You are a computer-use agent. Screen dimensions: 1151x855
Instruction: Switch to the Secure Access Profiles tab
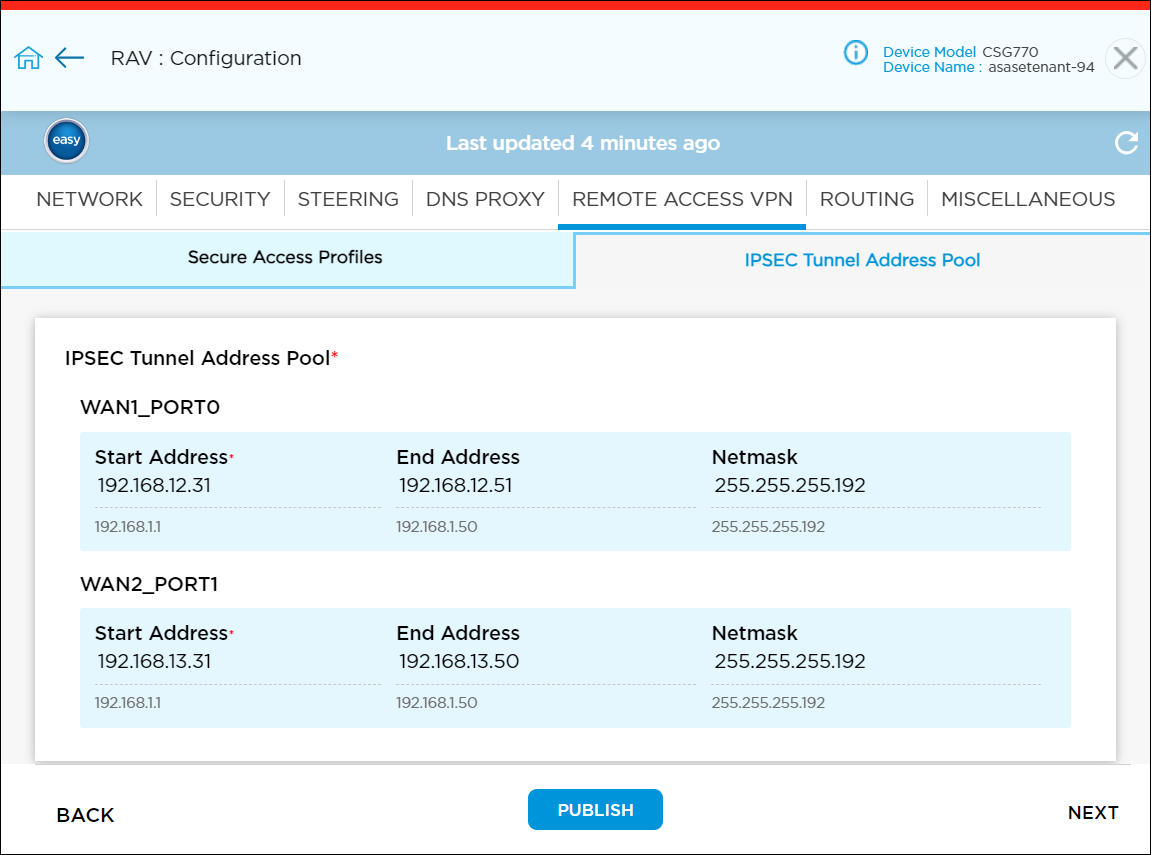pyautogui.click(x=285, y=257)
